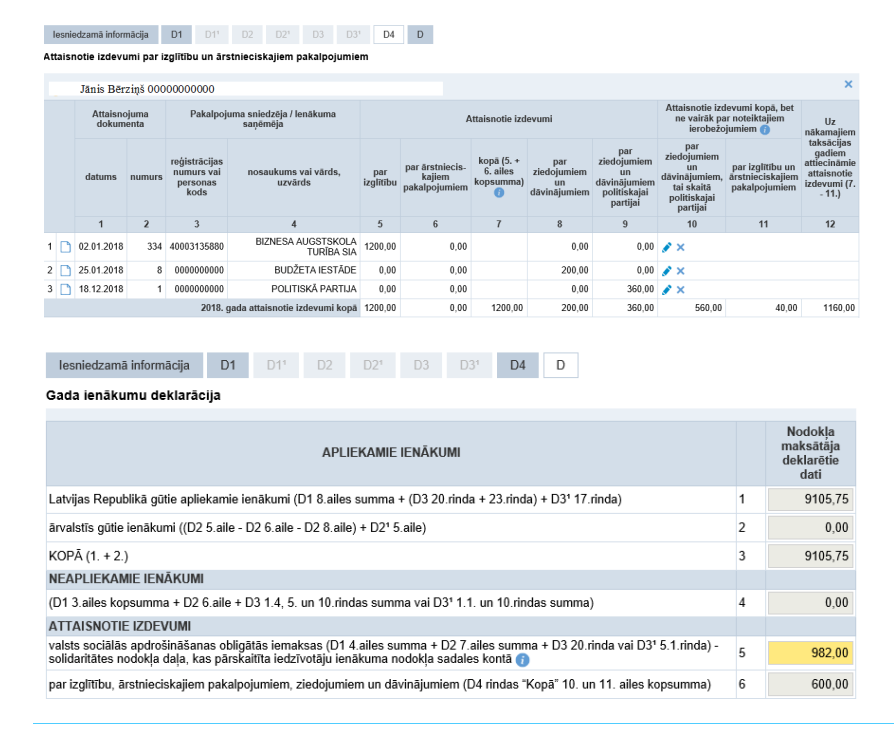
Task: Click highlighted field with 982,00
Action: 810,653
